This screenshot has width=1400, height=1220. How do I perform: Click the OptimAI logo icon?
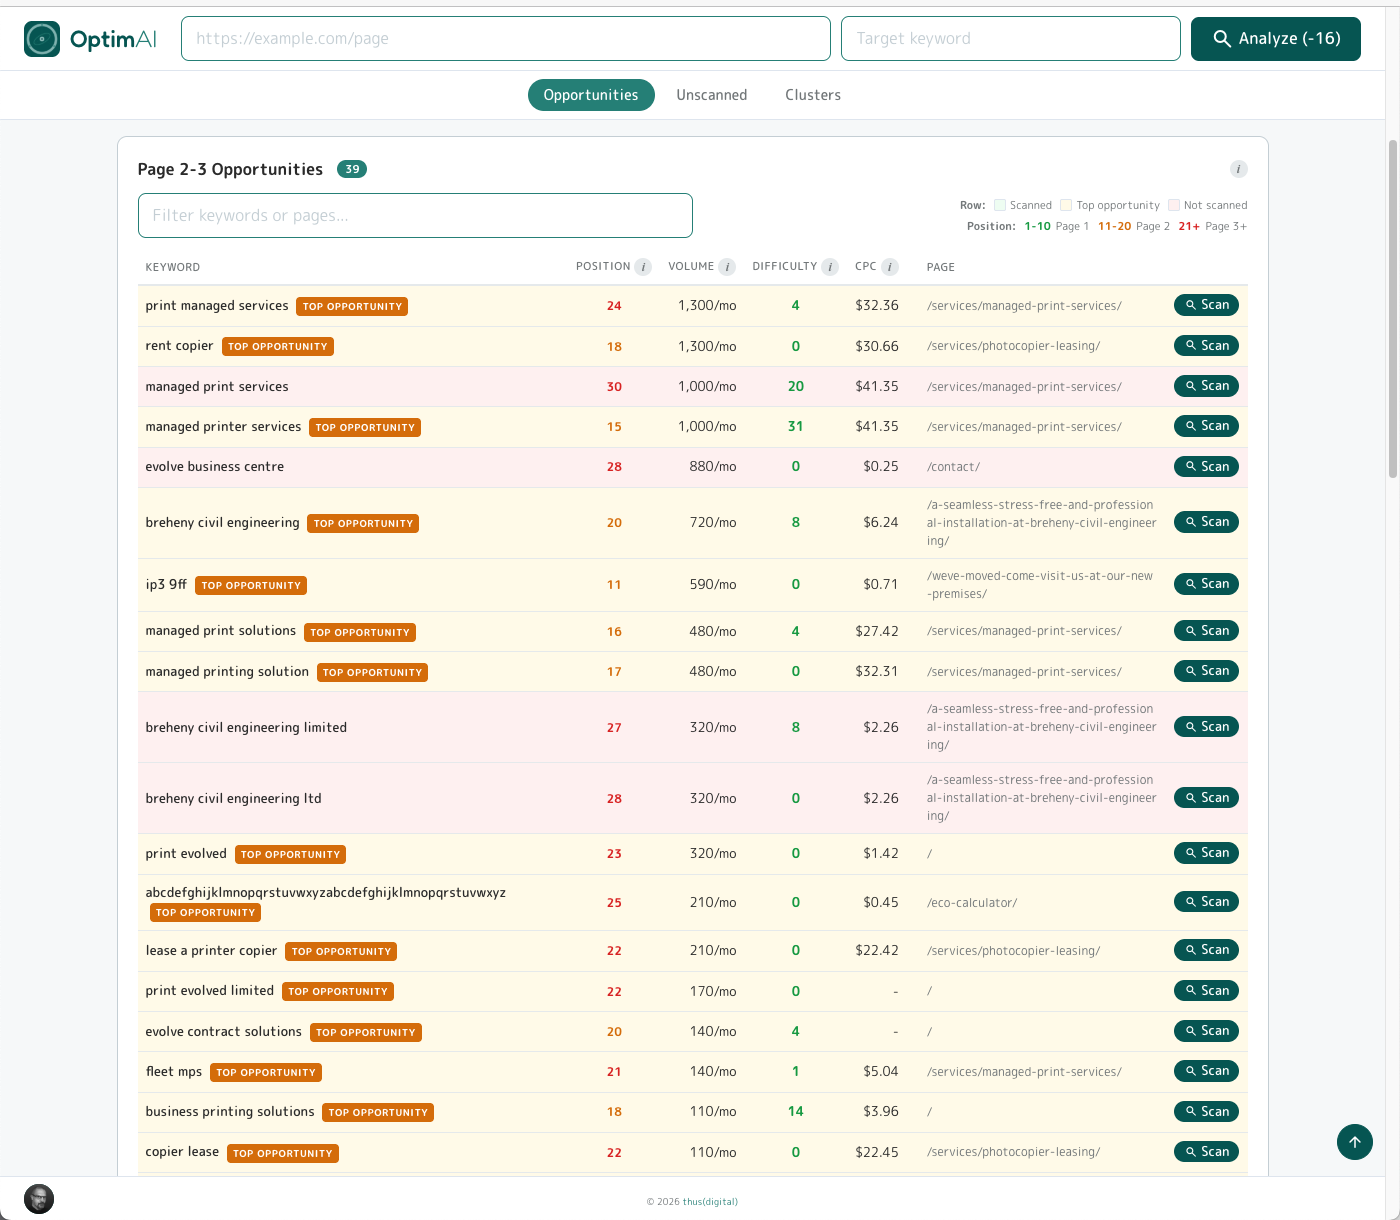[42, 39]
